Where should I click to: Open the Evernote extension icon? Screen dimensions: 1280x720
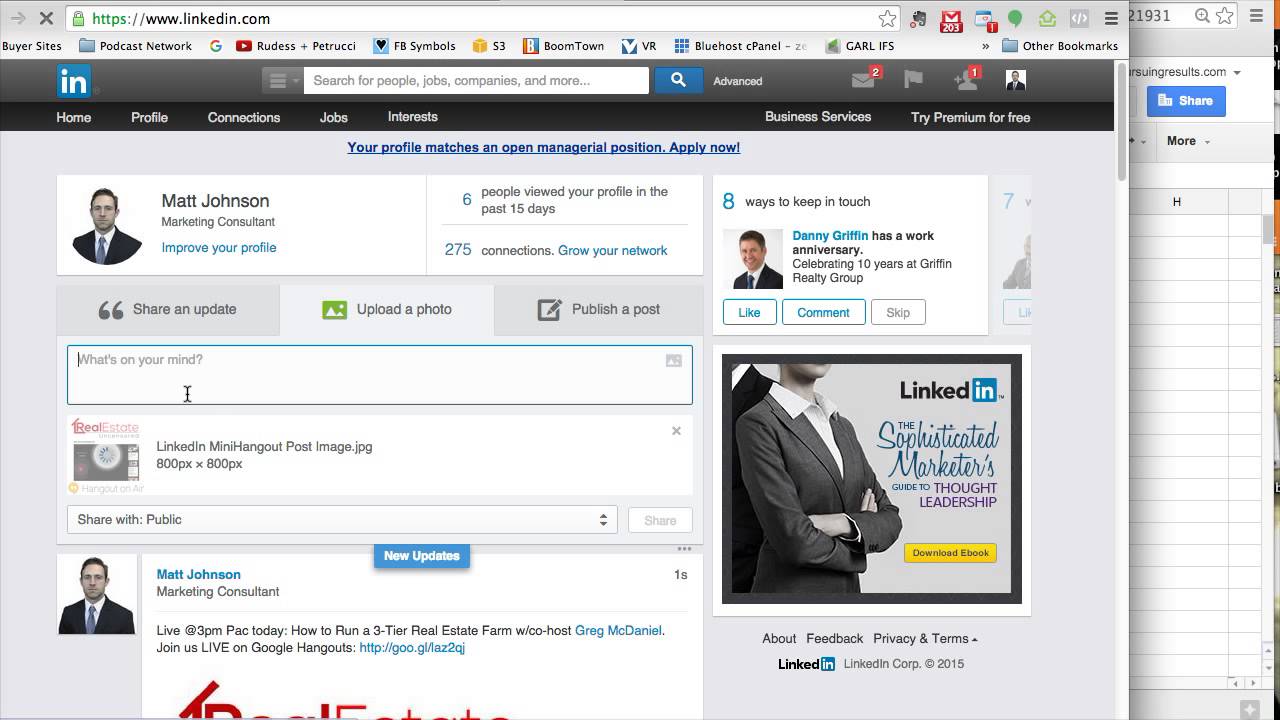coord(919,18)
